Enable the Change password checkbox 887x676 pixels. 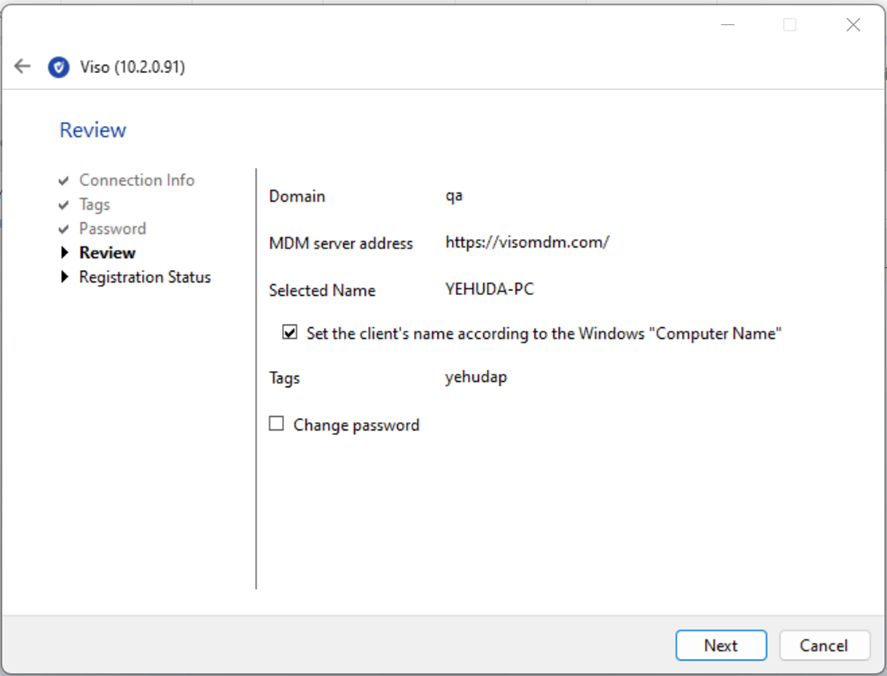276,424
